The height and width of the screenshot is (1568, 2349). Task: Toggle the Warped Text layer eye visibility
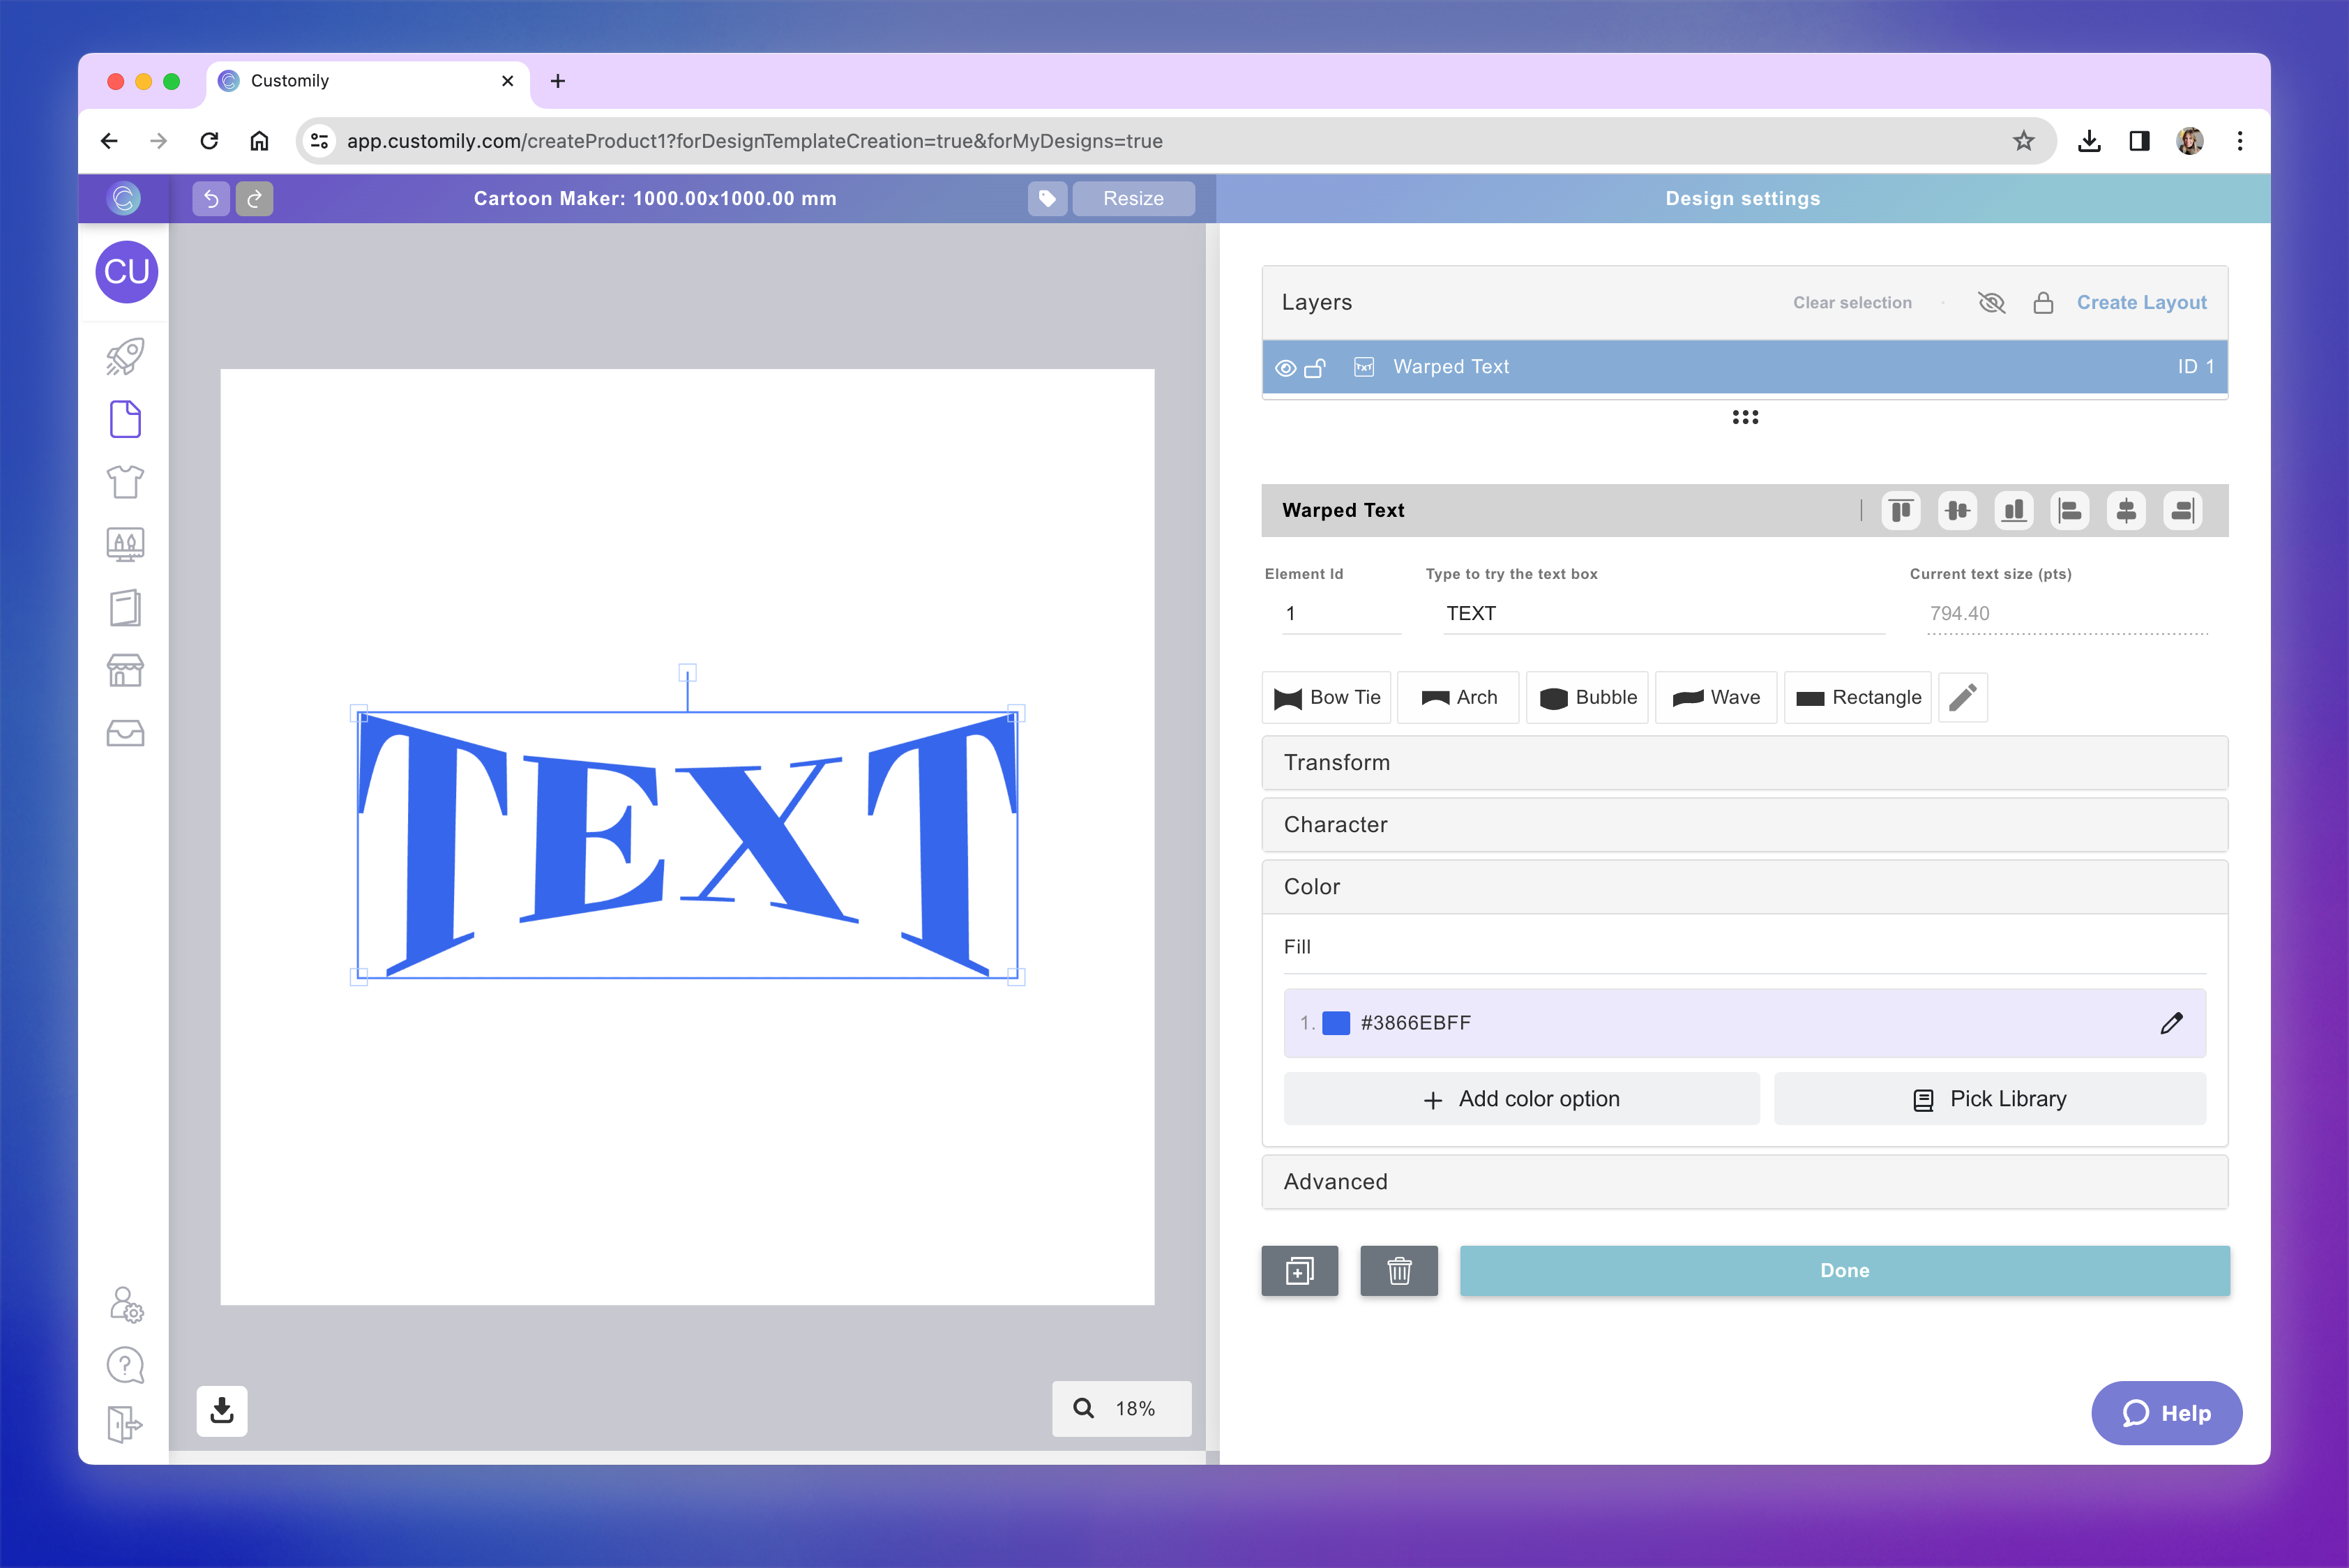pyautogui.click(x=1286, y=368)
